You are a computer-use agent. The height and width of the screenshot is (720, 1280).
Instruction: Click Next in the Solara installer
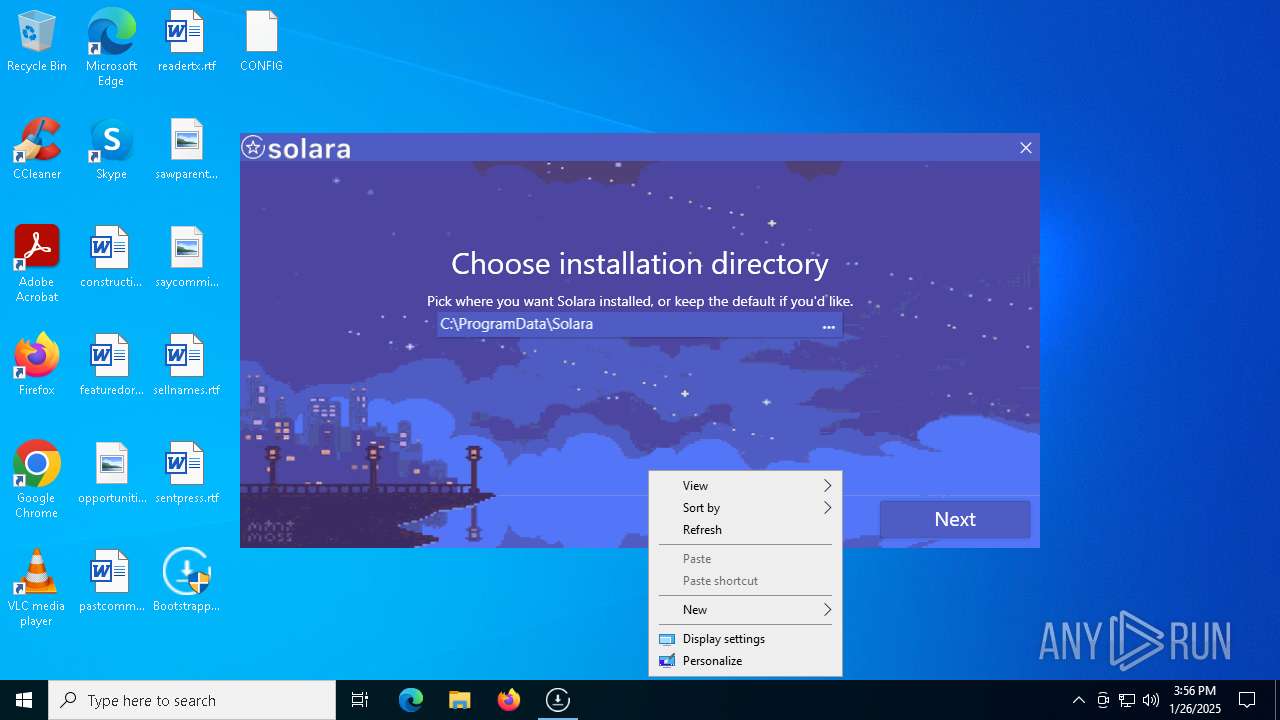click(x=955, y=519)
